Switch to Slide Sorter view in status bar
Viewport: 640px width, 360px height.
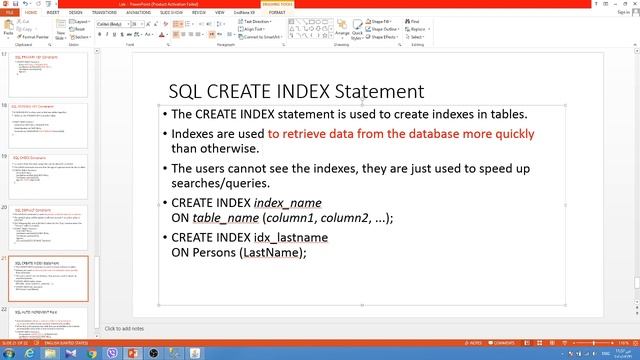coord(540,343)
